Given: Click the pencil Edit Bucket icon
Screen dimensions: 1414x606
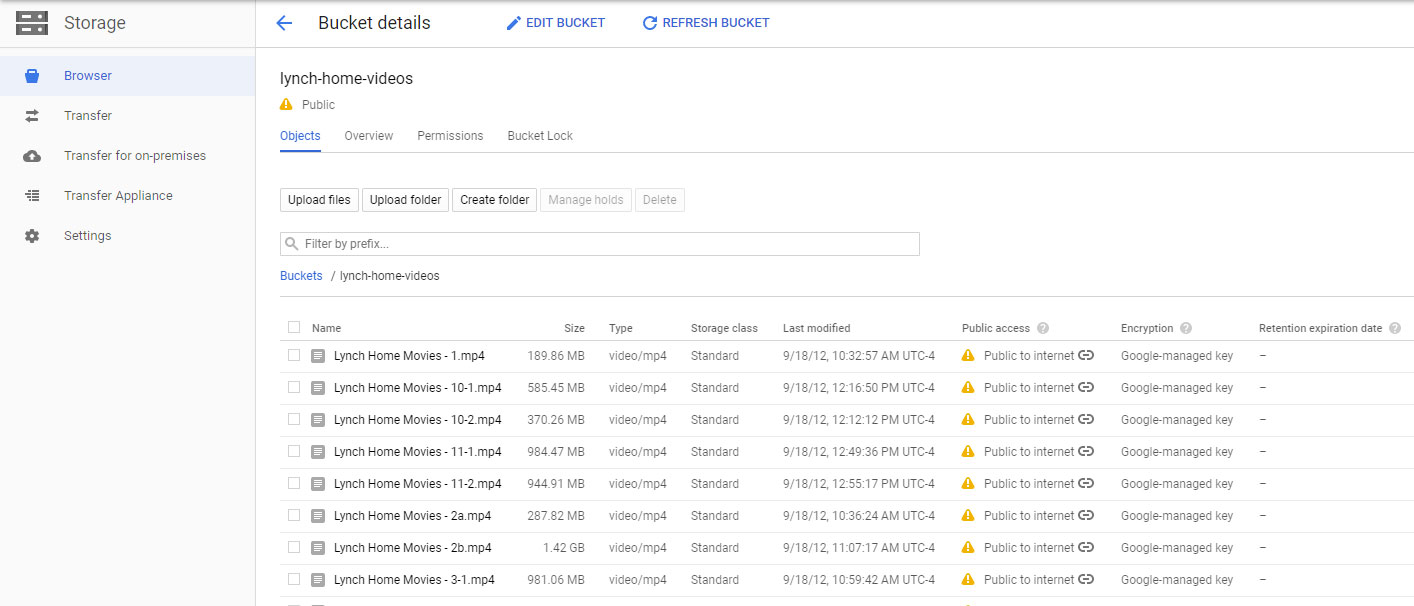Looking at the screenshot, I should (514, 23).
